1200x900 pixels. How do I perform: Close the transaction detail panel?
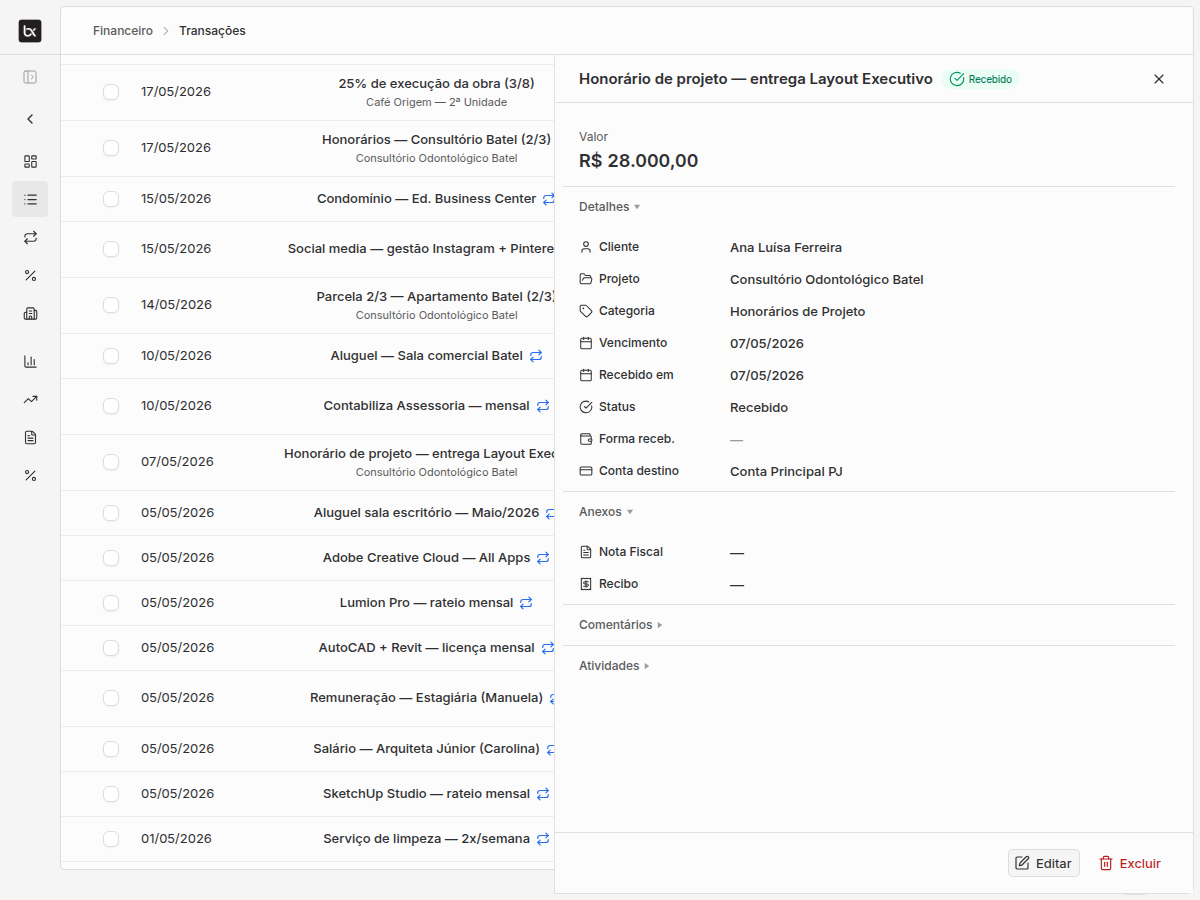click(1159, 79)
